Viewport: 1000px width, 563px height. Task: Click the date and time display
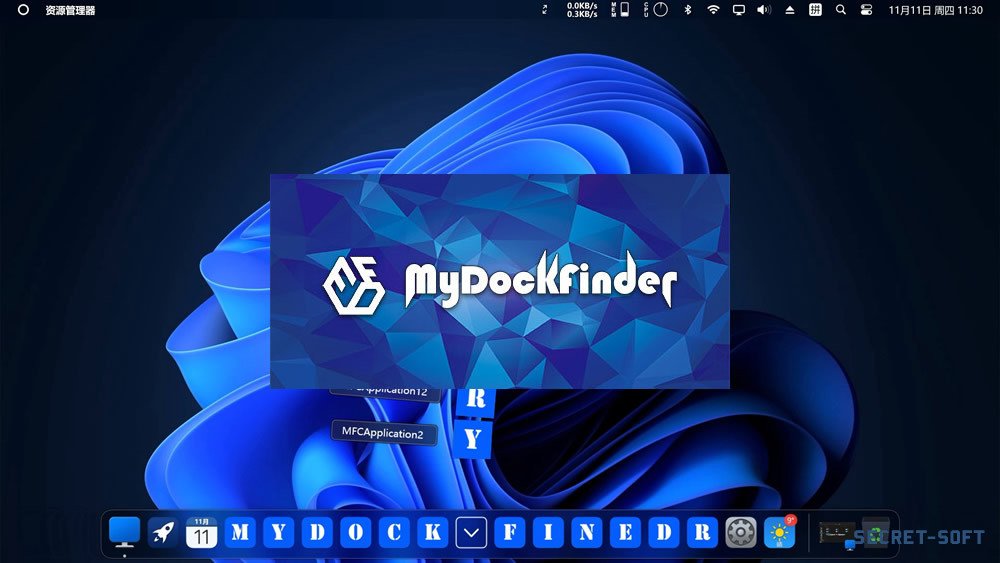(x=936, y=10)
